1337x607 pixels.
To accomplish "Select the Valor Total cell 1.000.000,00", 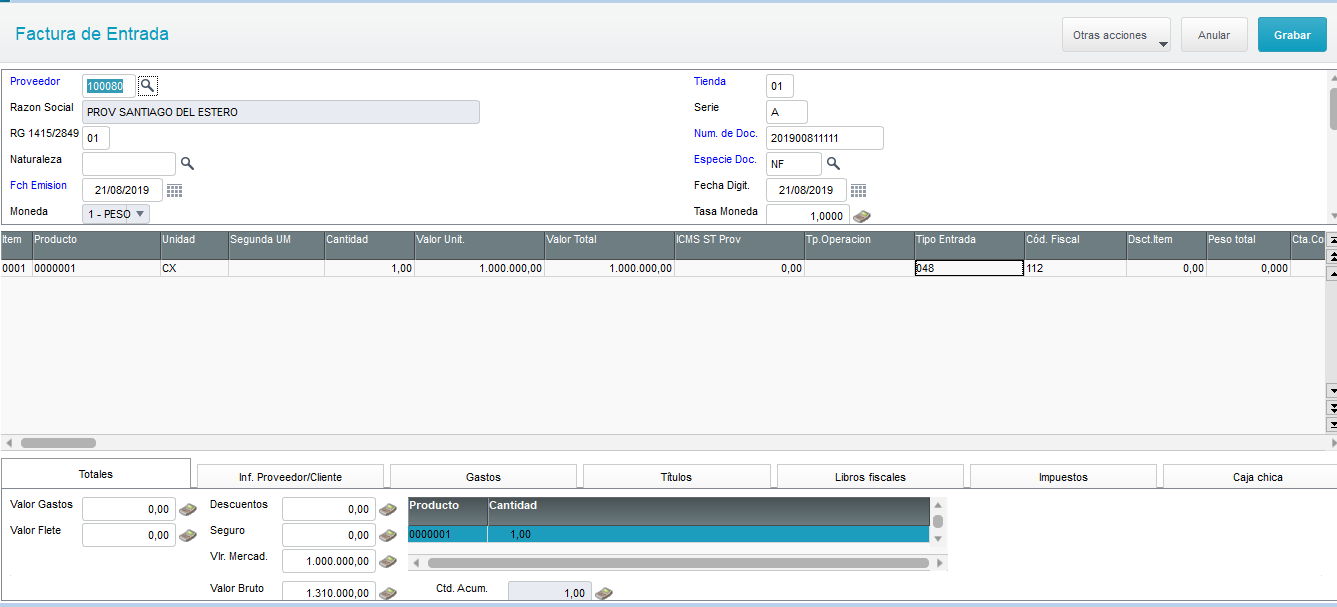I will [x=609, y=268].
